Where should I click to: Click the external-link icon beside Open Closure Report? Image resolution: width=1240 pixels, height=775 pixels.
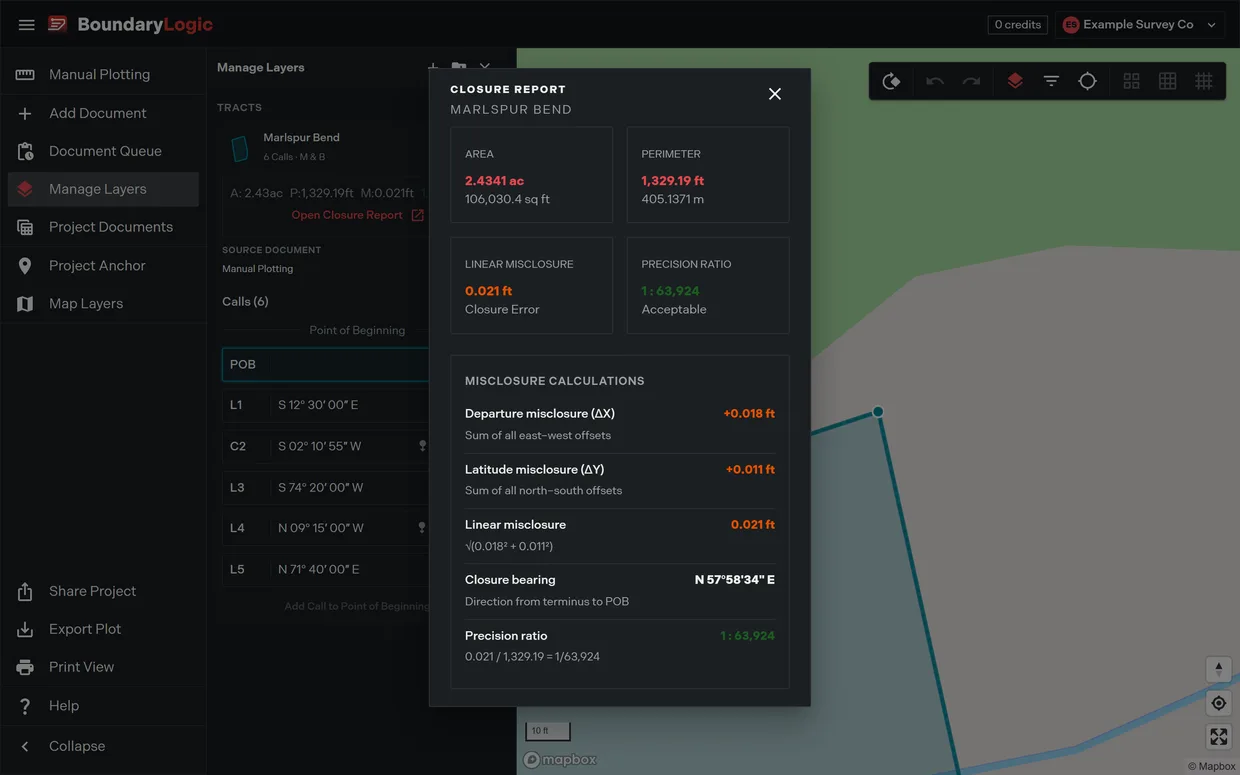[x=418, y=215]
